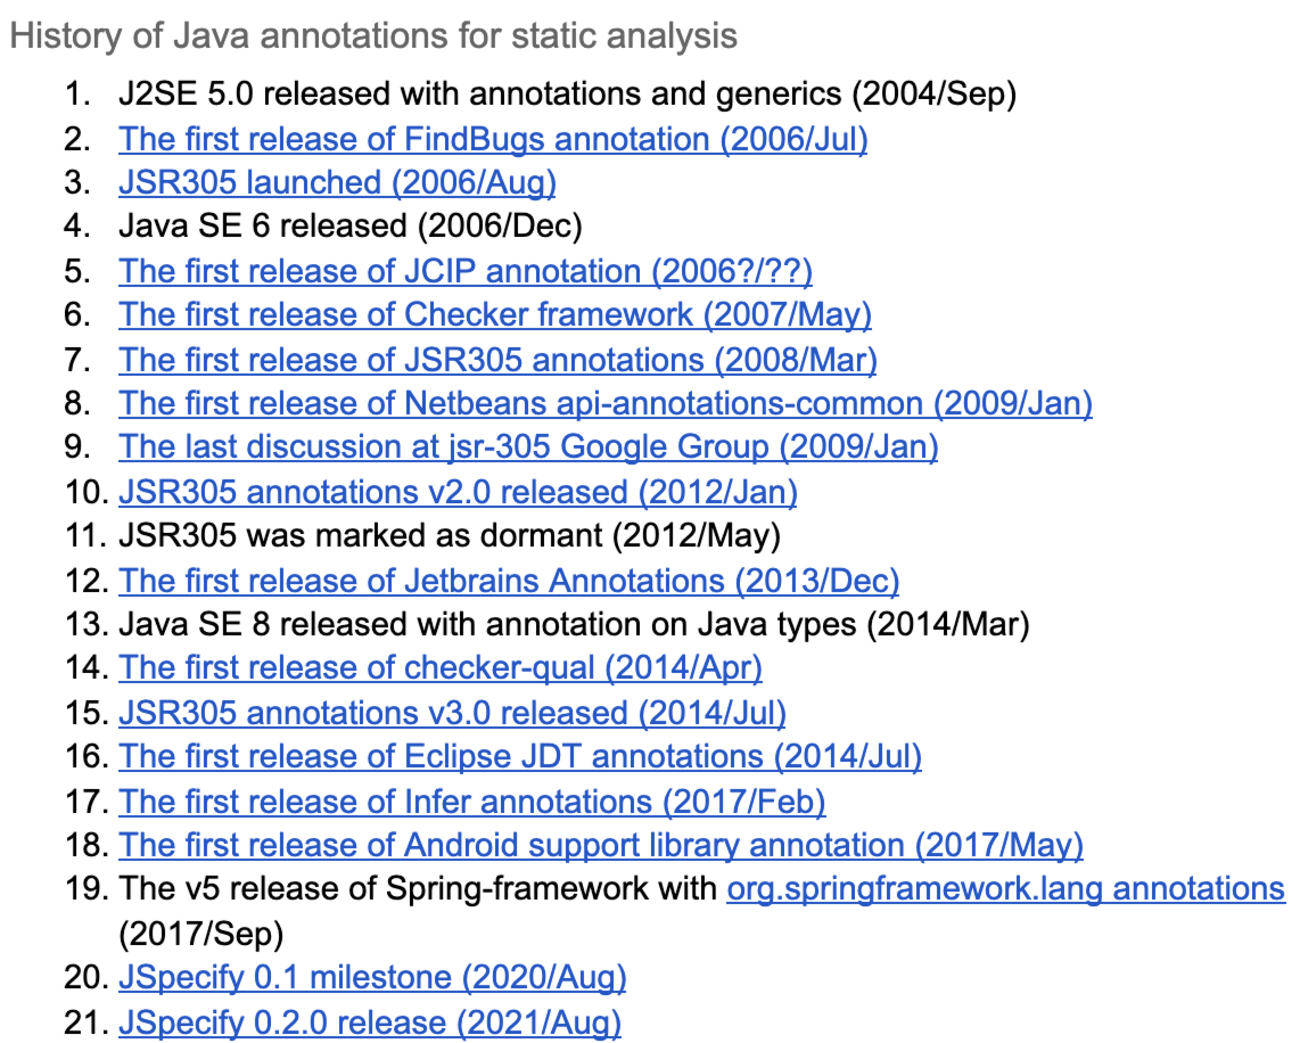1300x1043 pixels.
Task: Click JSR305 annotations v3.0 released link
Action: 452,713
